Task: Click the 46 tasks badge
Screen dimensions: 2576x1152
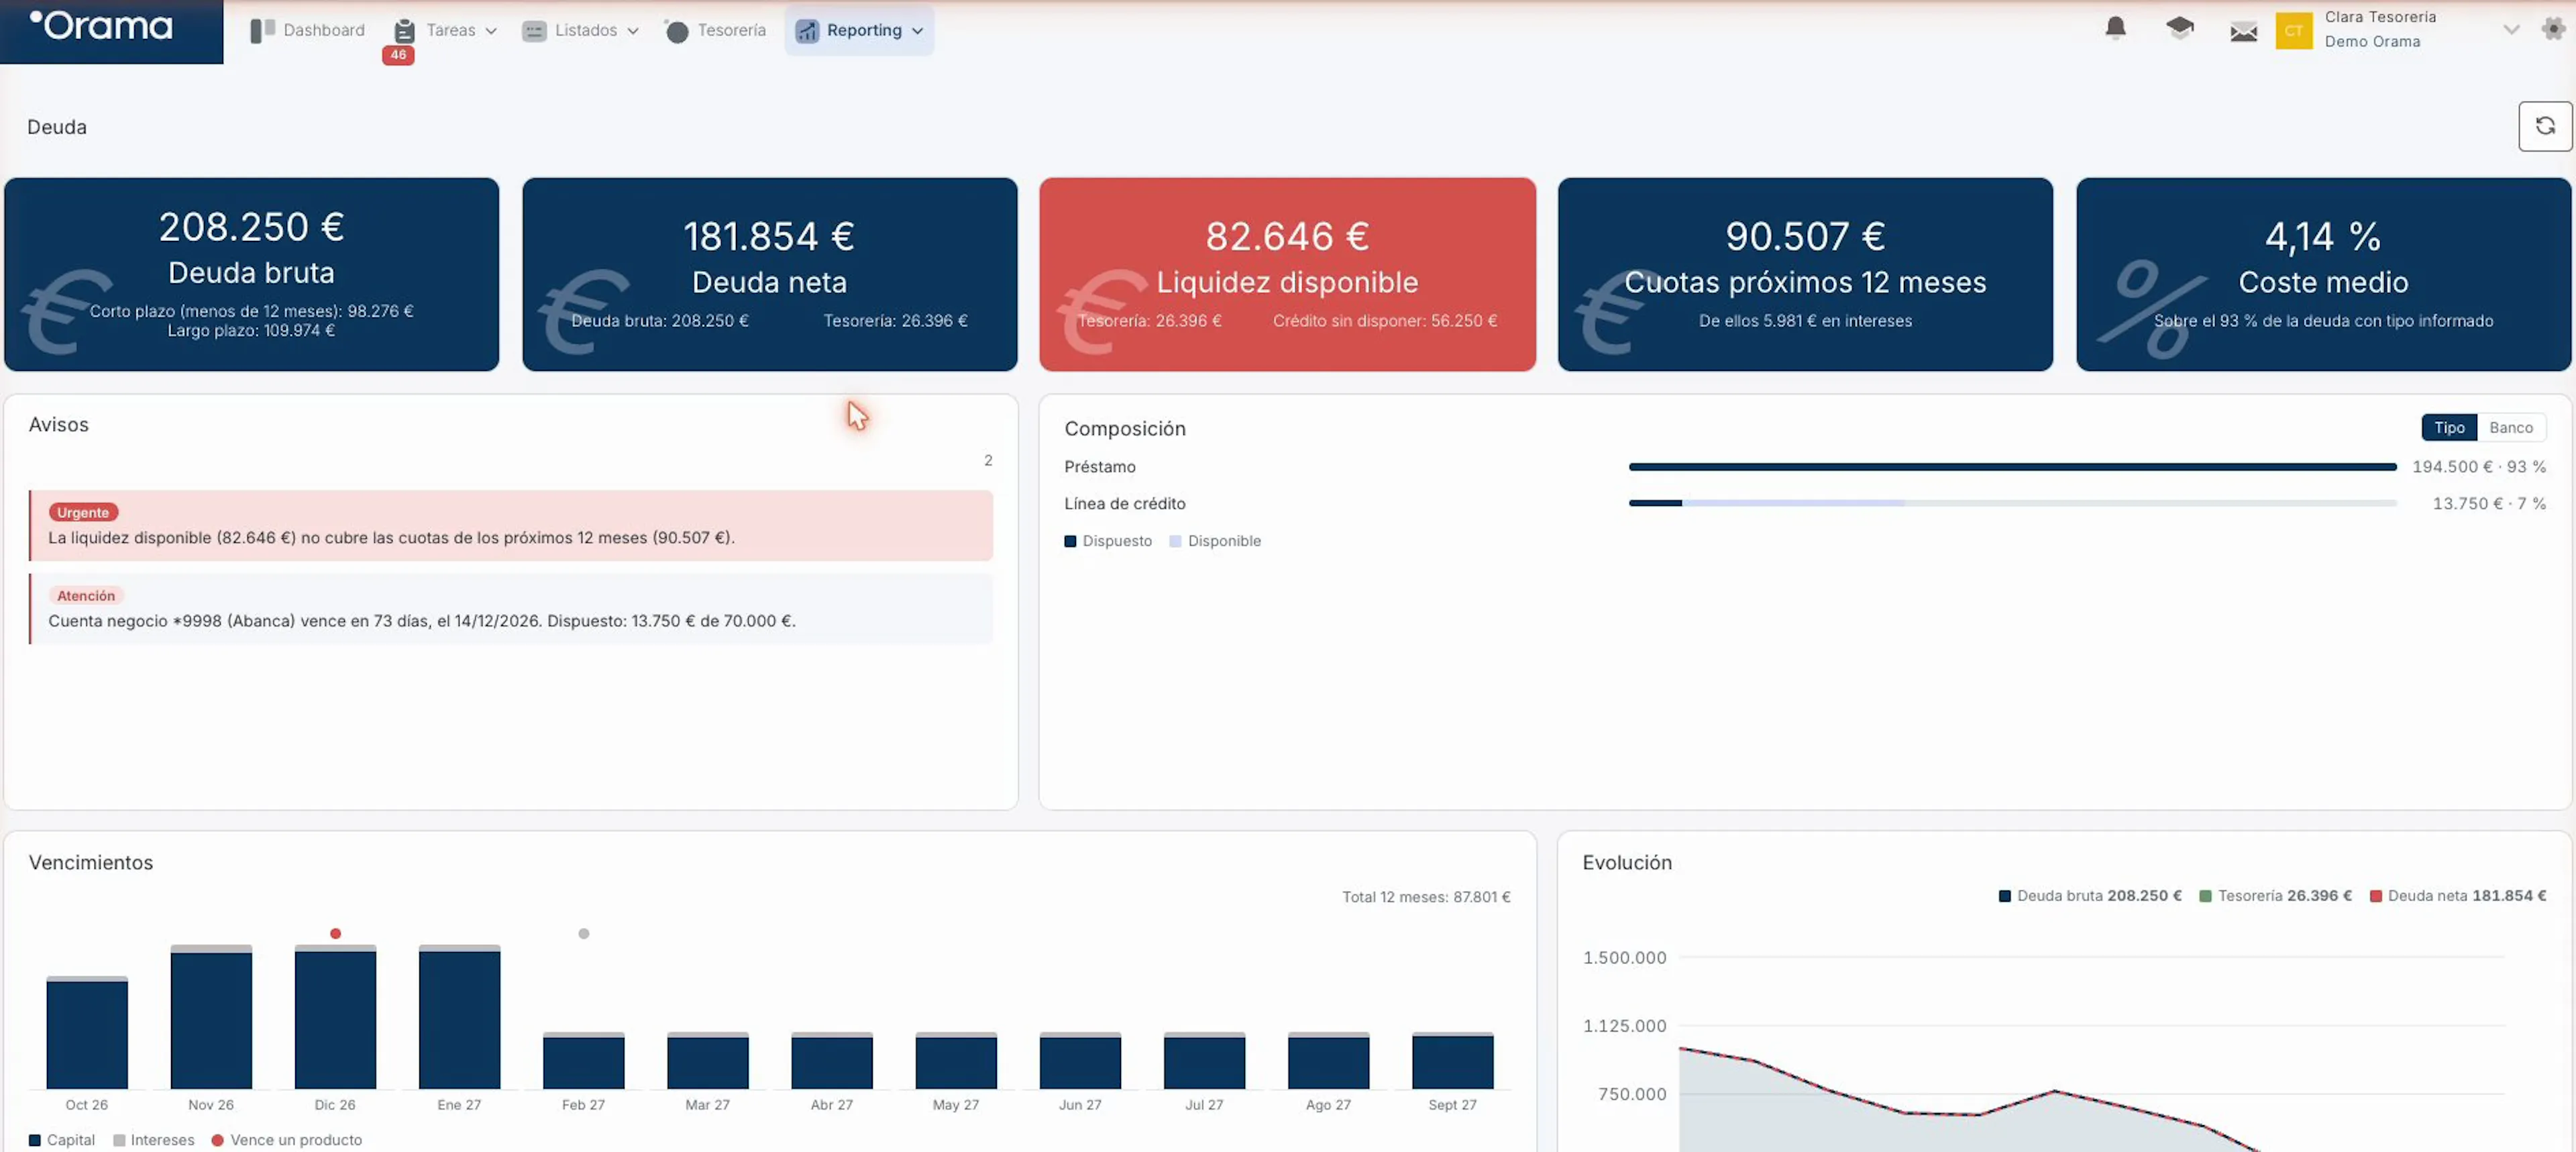Action: pos(398,55)
